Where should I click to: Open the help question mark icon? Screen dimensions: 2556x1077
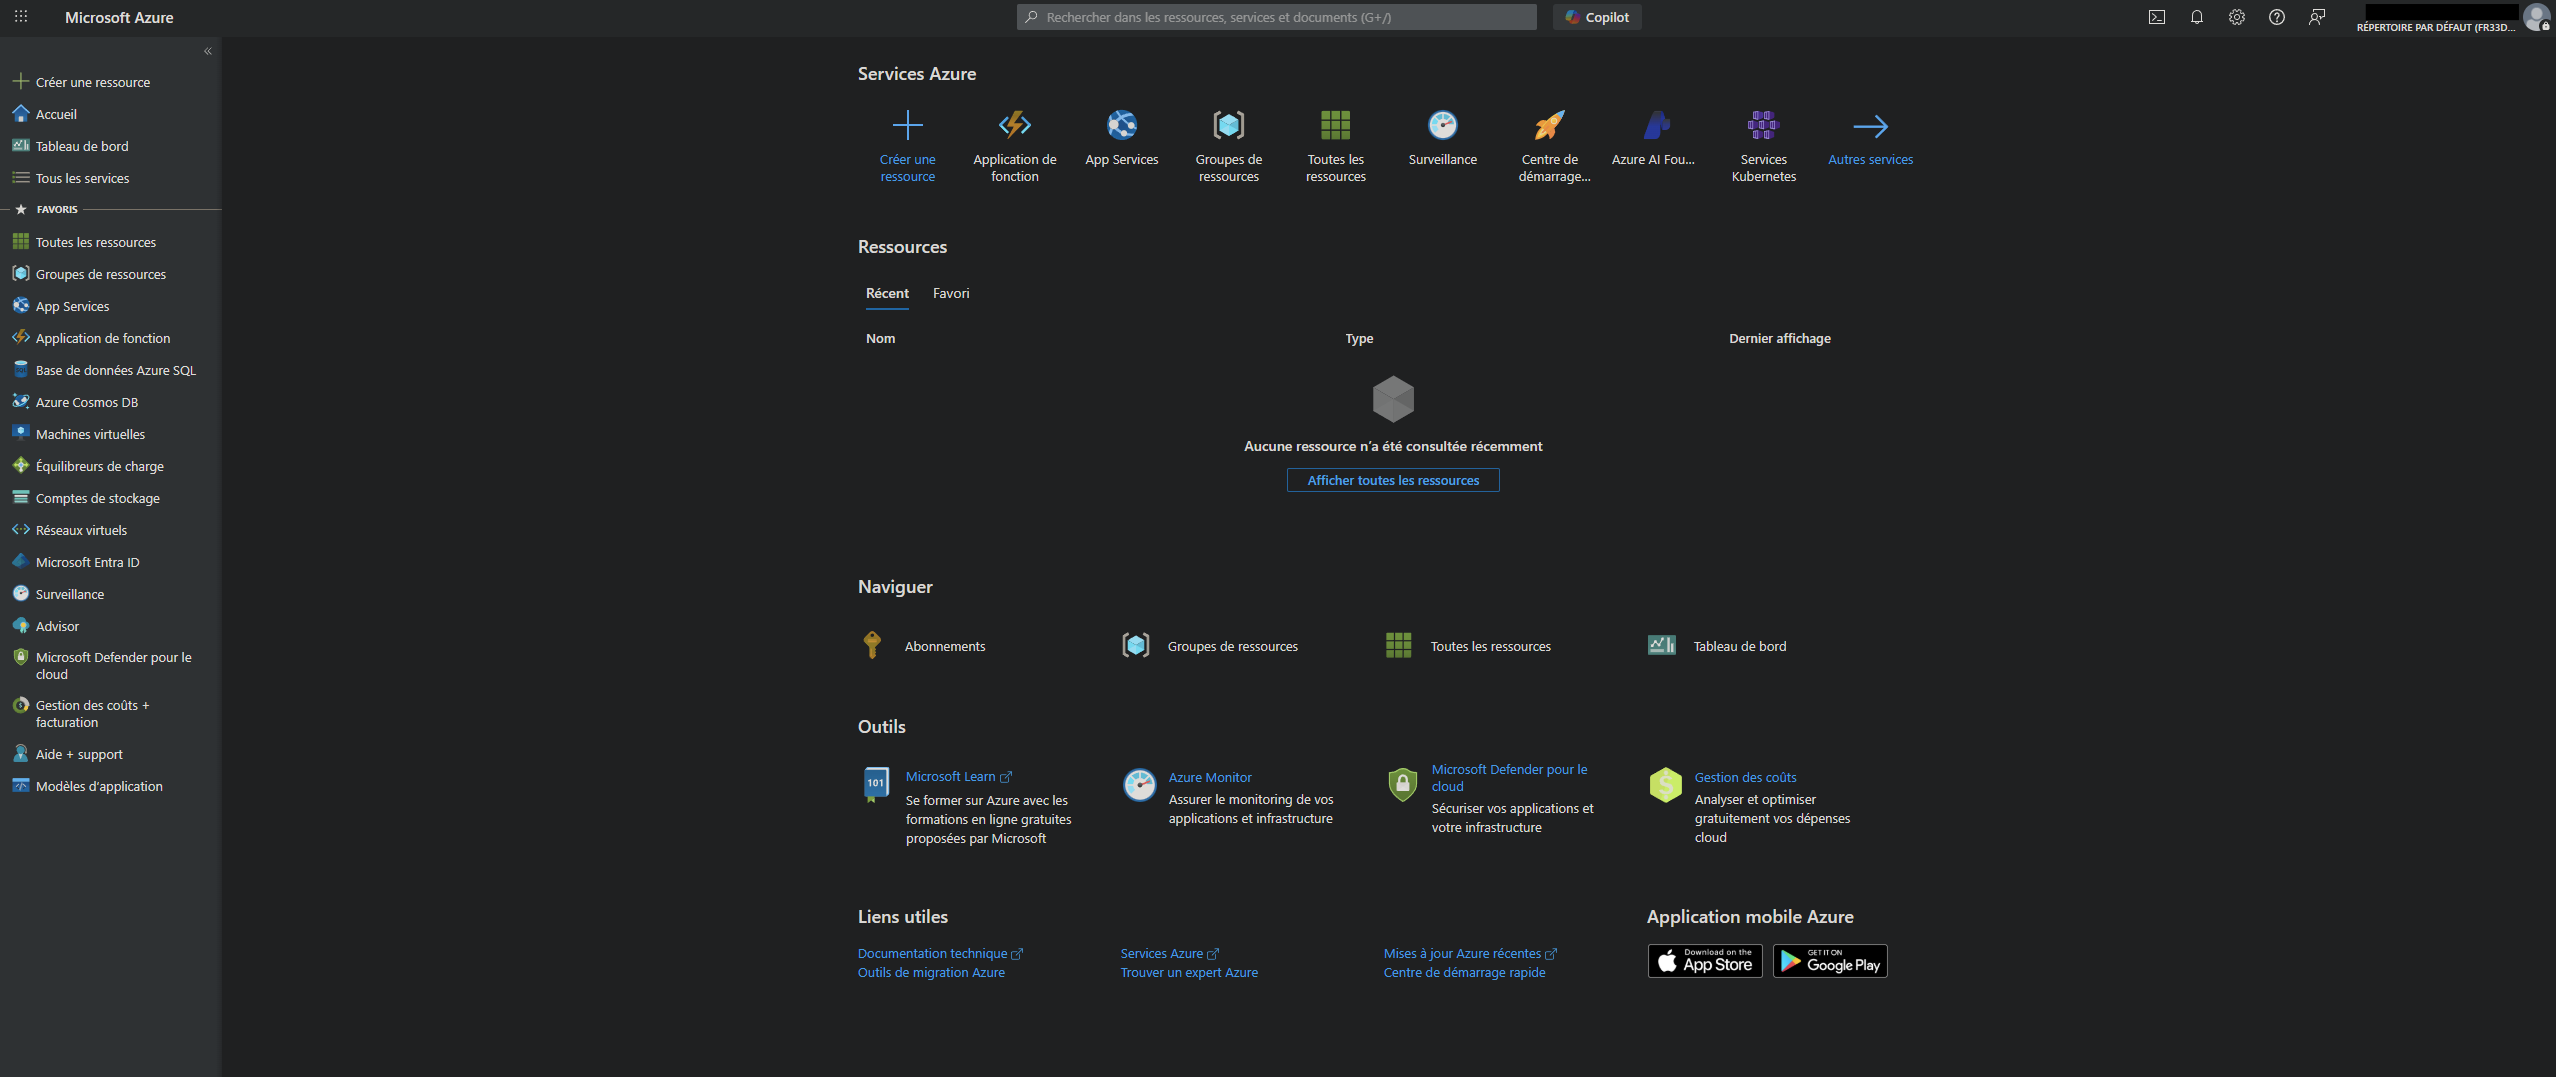coord(2277,17)
